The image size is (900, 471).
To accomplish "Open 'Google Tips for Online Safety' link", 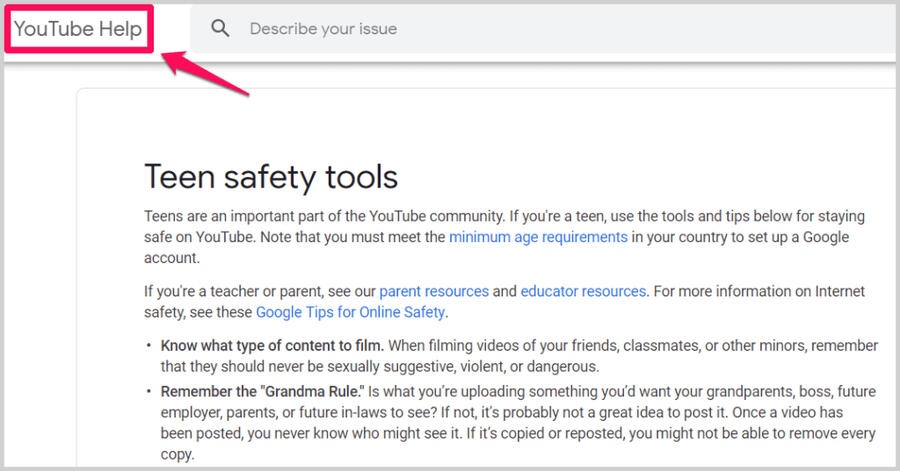I will point(350,312).
